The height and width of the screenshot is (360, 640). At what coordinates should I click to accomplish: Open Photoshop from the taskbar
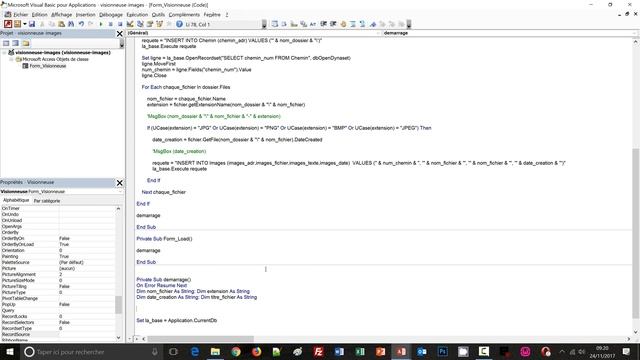[x=442, y=351]
